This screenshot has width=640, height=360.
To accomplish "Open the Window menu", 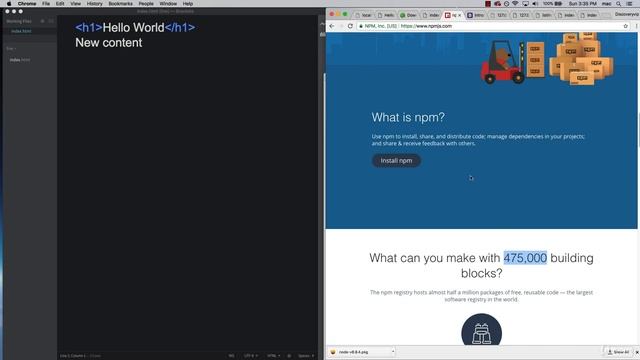I will pyautogui.click(x=168, y=4).
